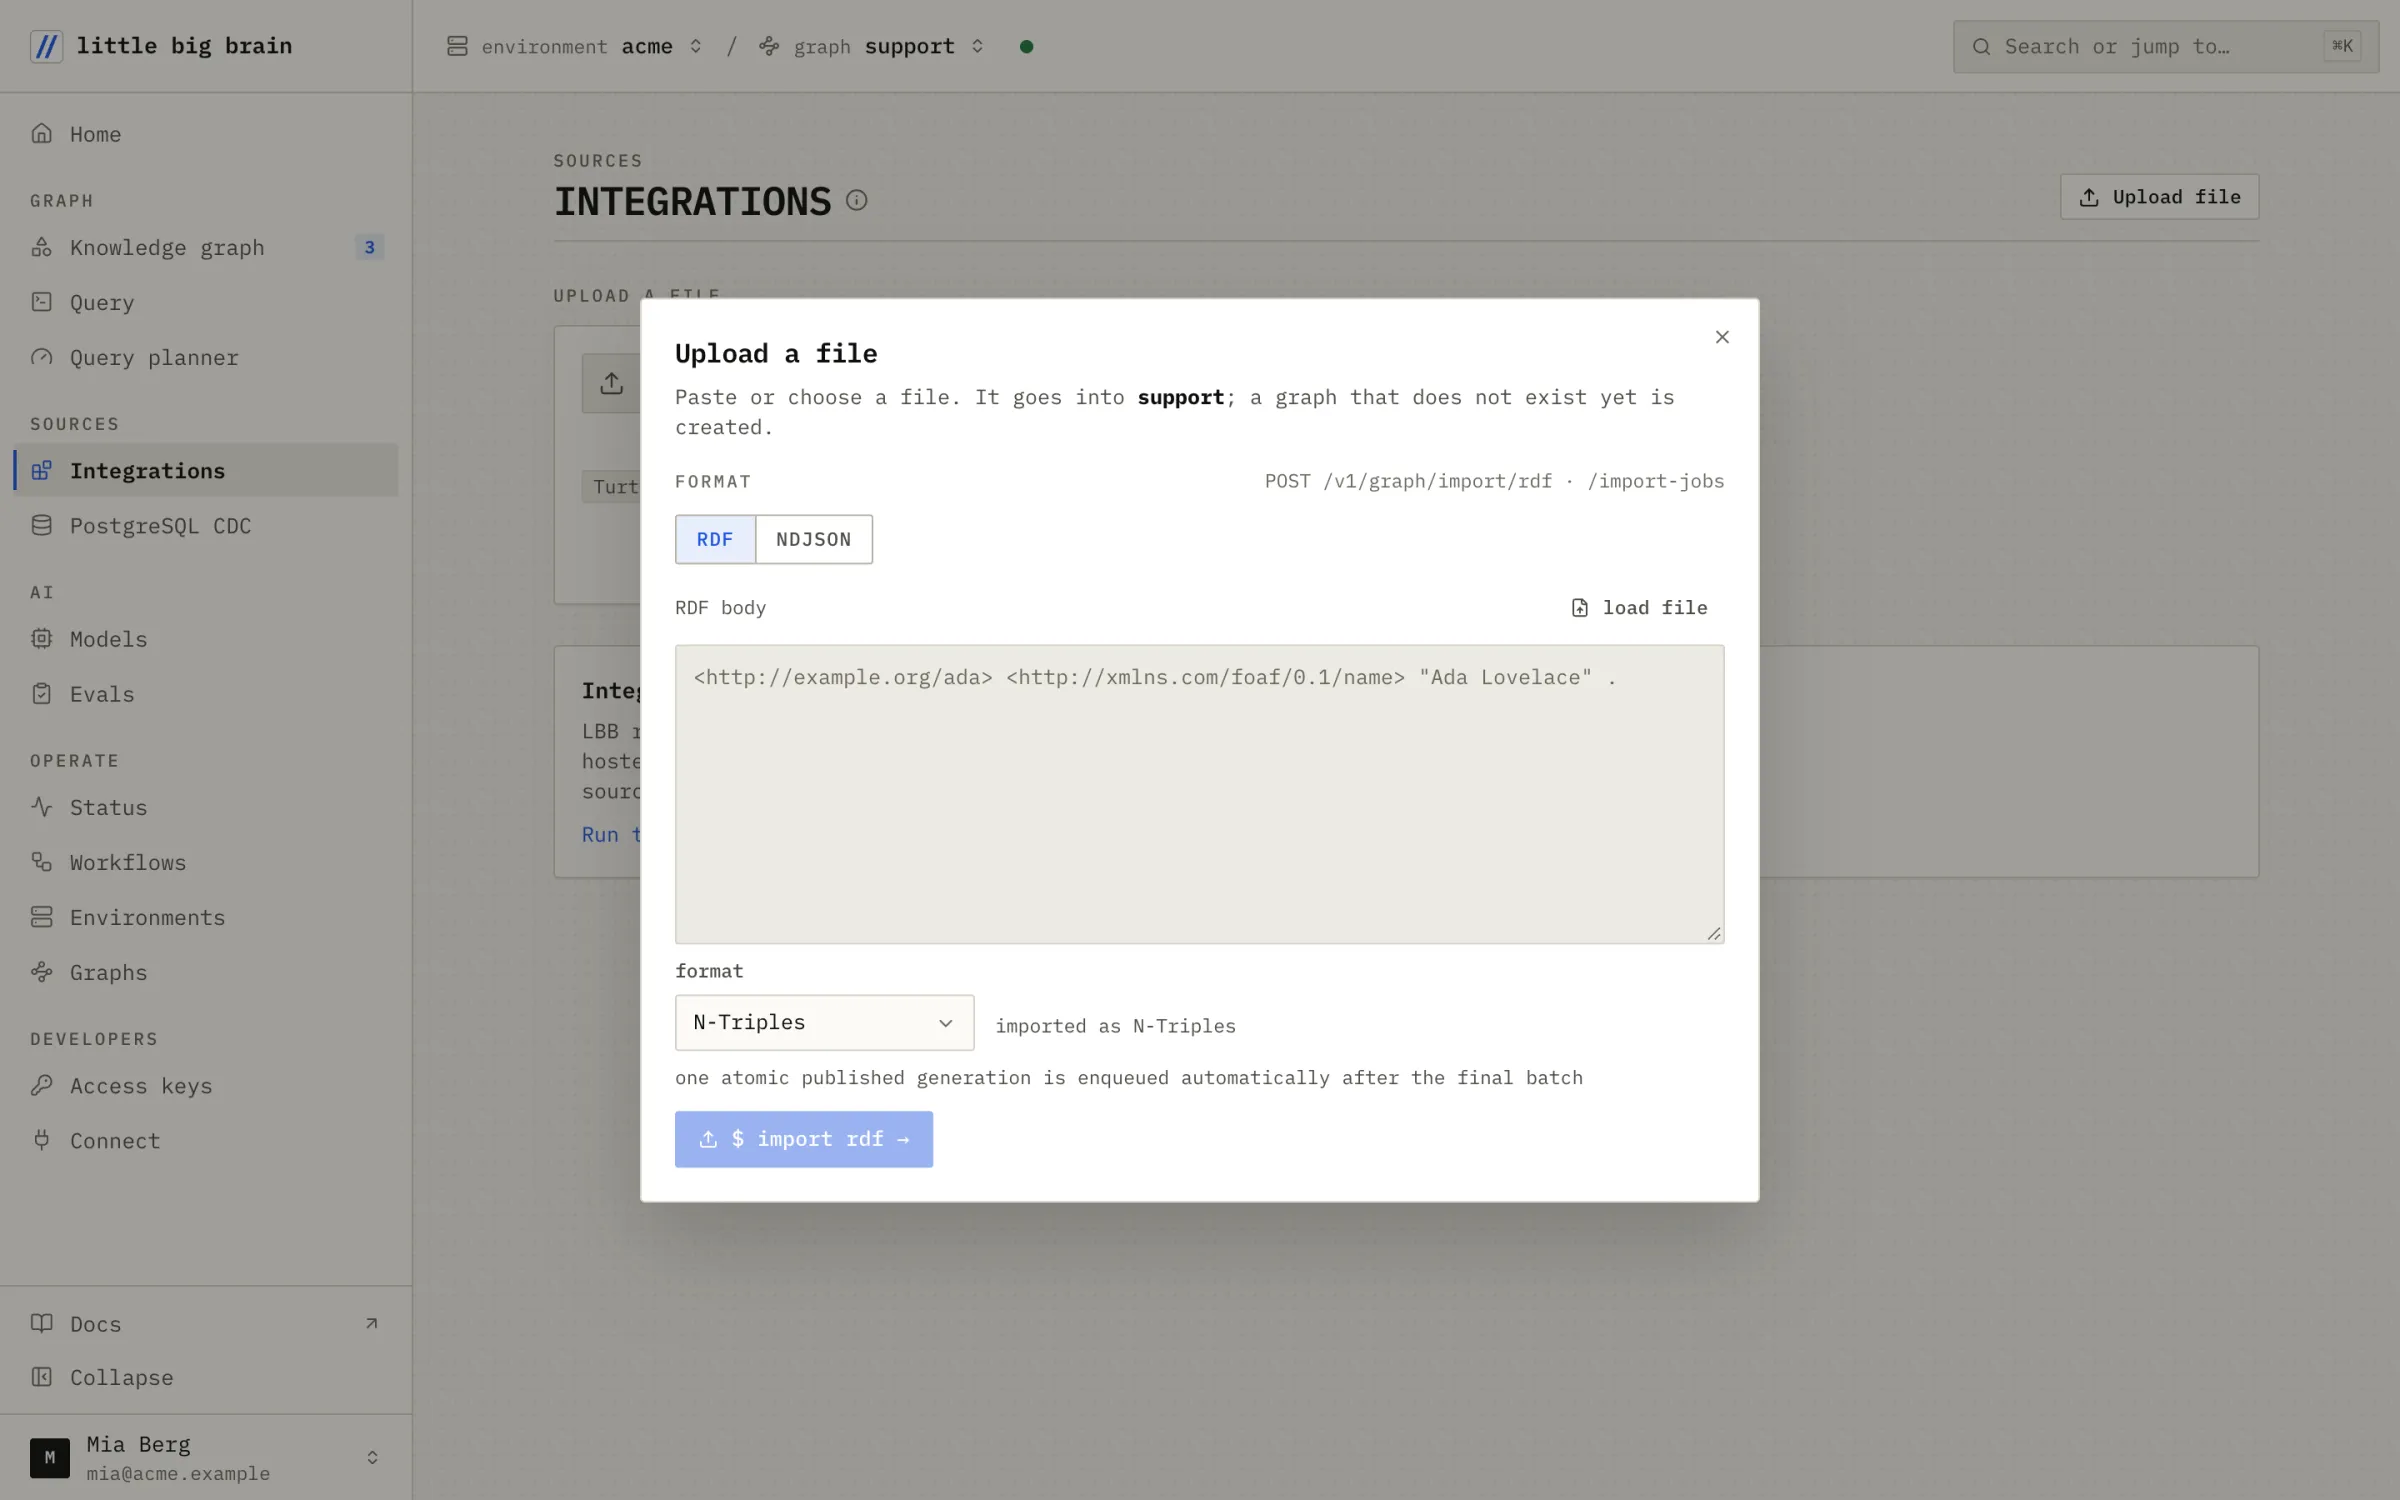Click the textarea resize handle corner
This screenshot has width=2400, height=1500.
point(1713,933)
